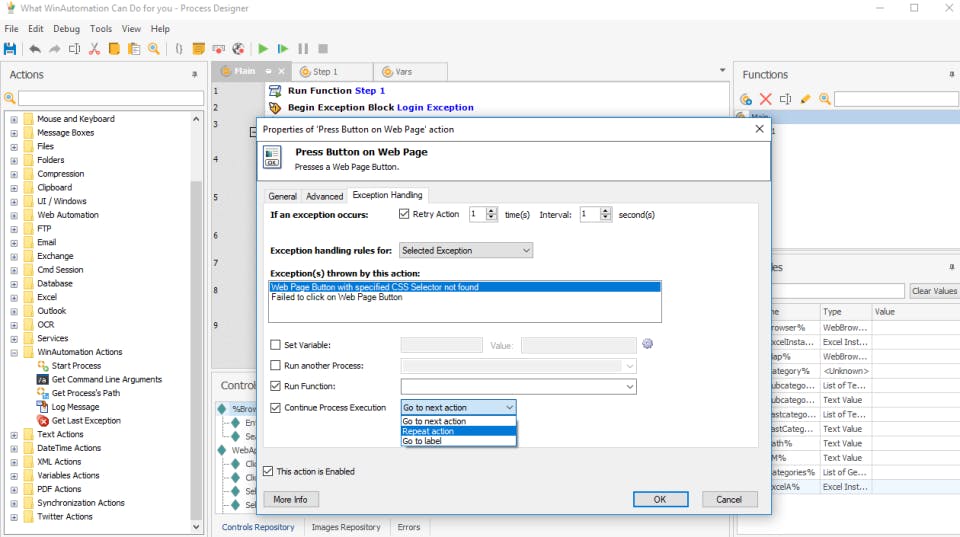Viewport: 960px width, 537px height.
Task: Click the pencil edit function icon
Action: pos(805,99)
